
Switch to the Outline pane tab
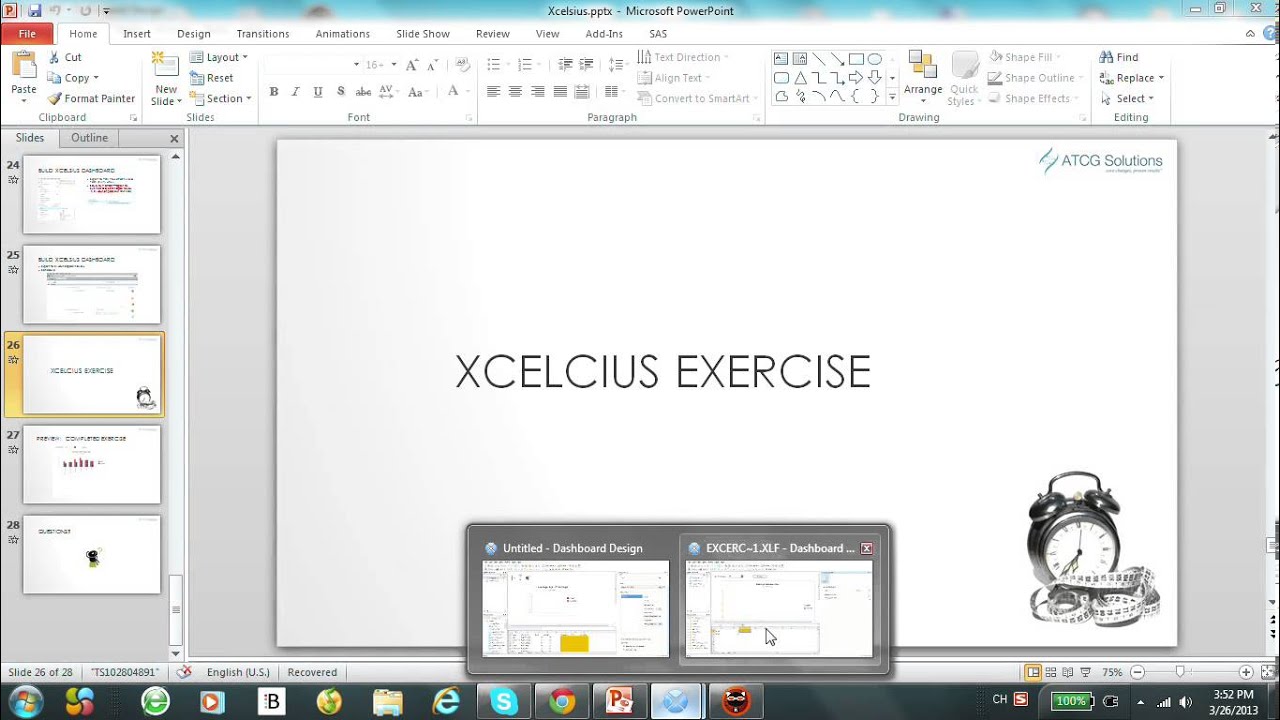tap(89, 138)
